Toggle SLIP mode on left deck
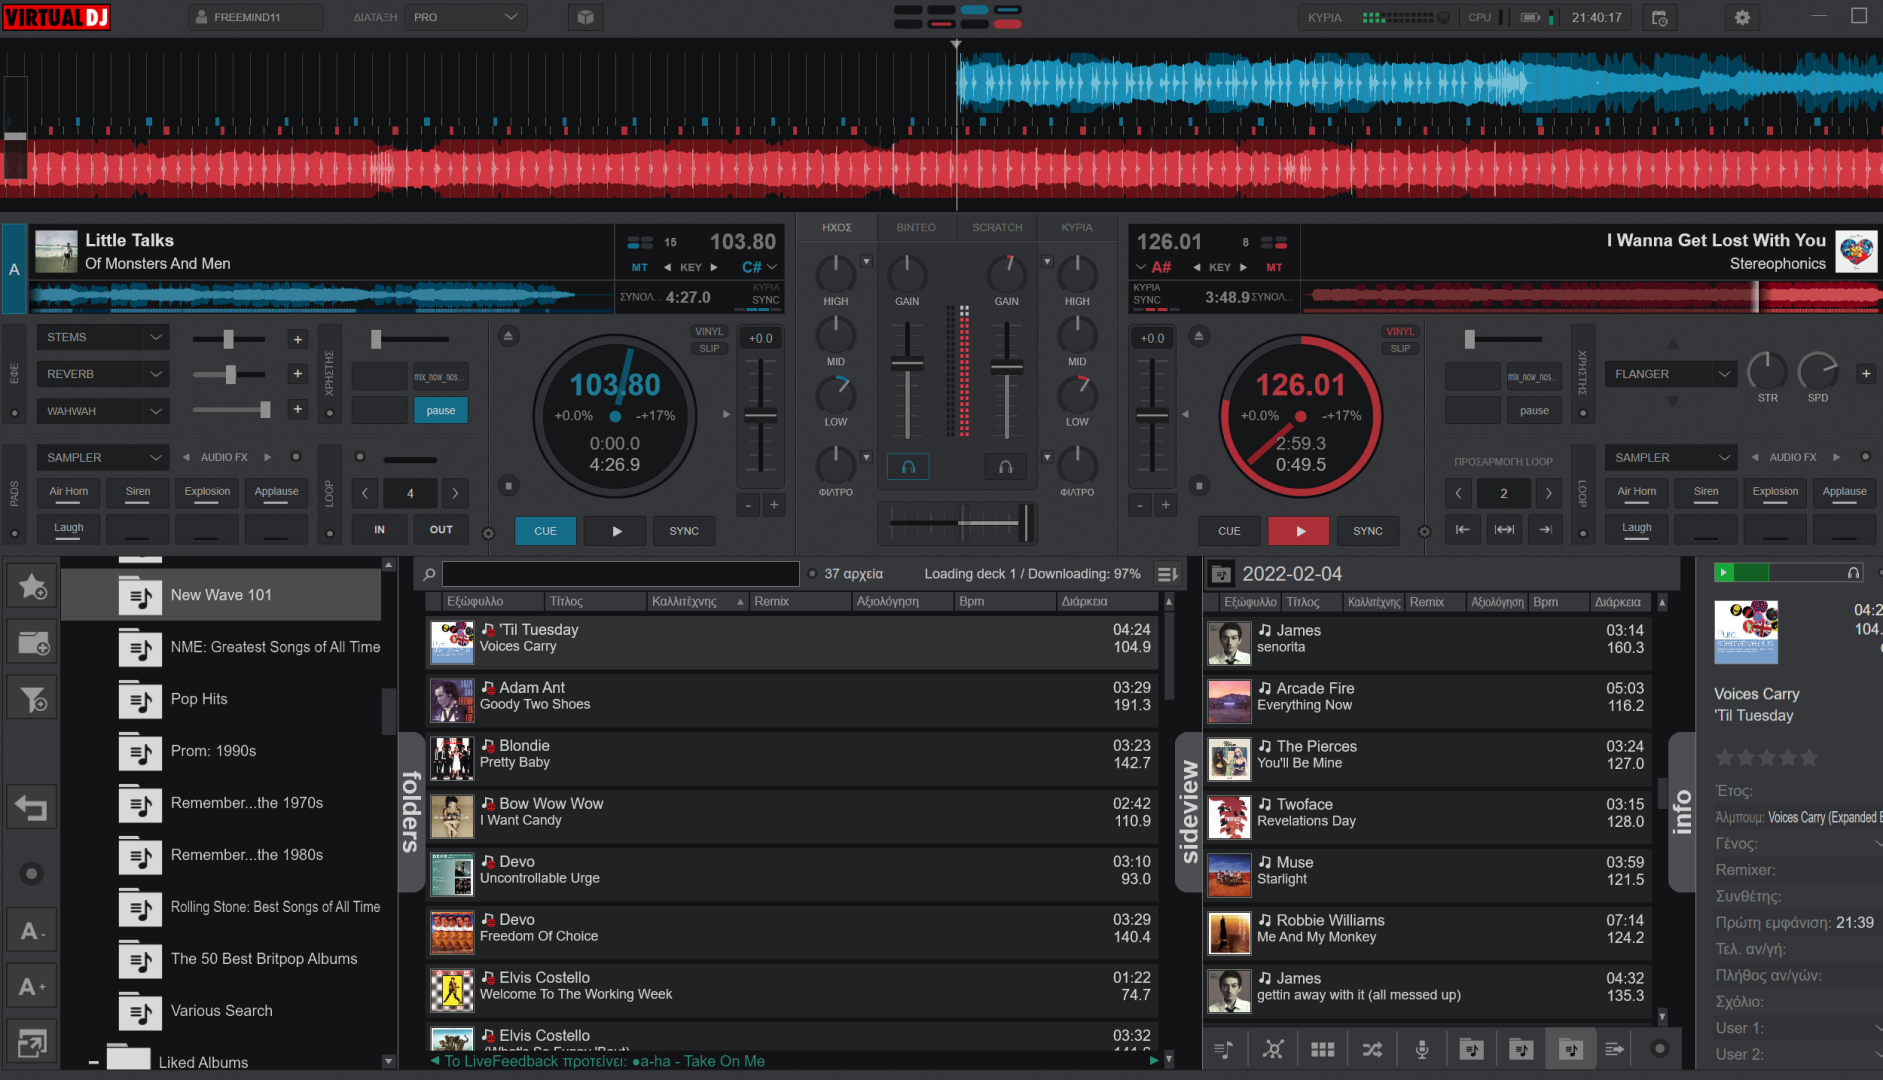 [x=709, y=349]
